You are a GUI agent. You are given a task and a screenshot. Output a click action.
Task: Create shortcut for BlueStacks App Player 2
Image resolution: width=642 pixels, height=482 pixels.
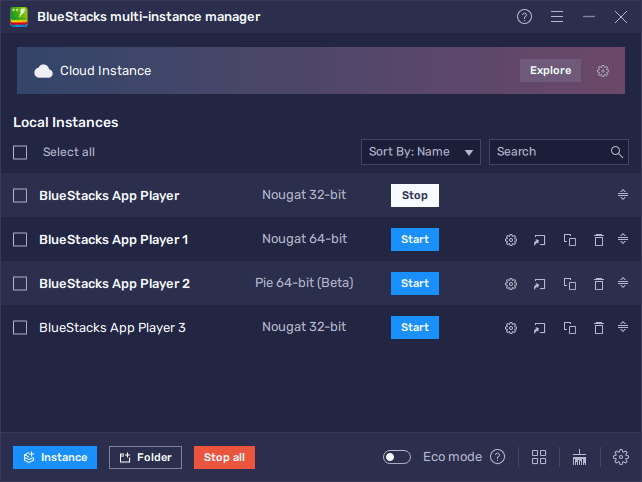pos(540,284)
